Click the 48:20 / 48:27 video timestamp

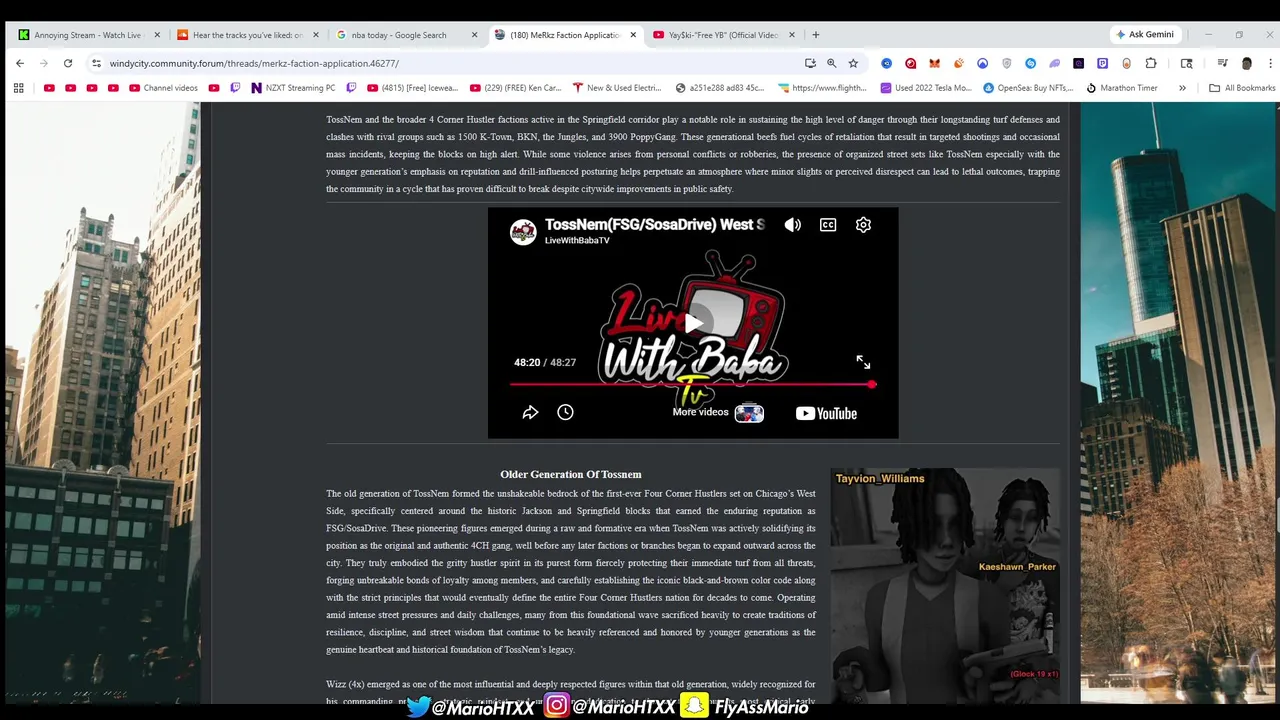pyautogui.click(x=545, y=362)
